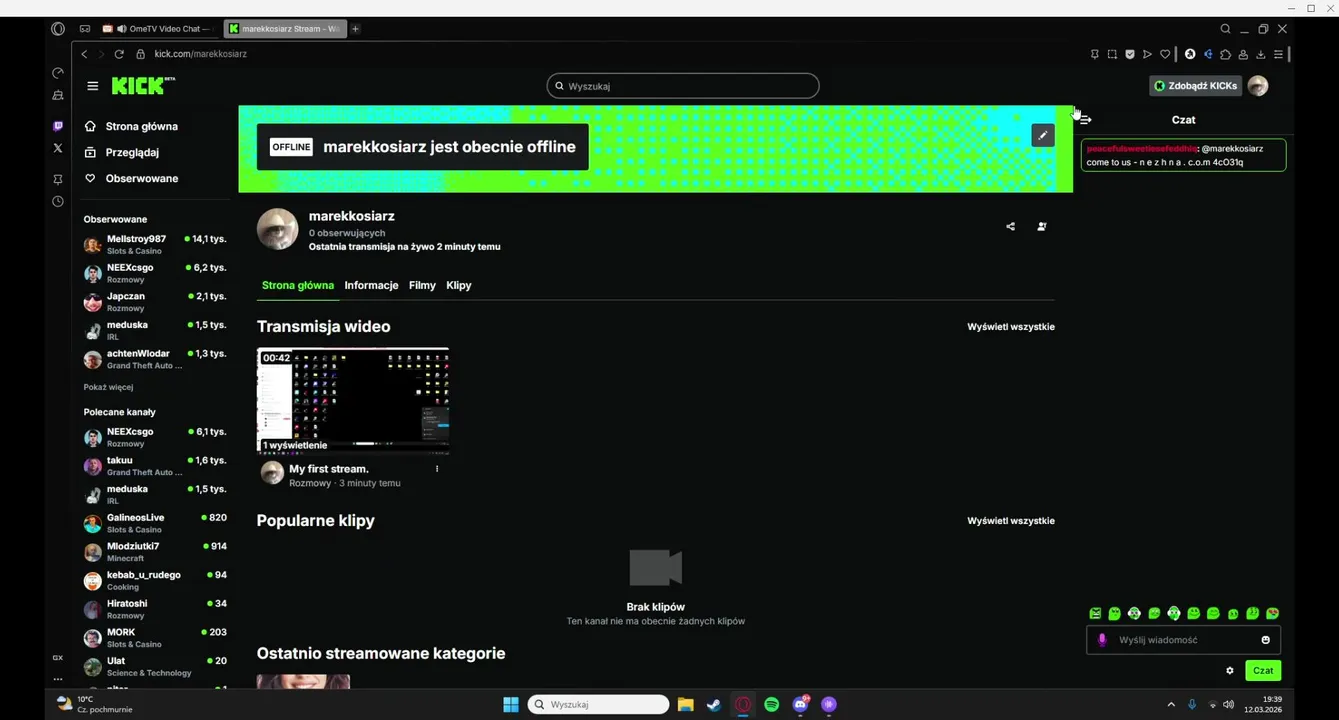
Task: Click the Wyszukaj search box on Kick
Action: pyautogui.click(x=683, y=86)
